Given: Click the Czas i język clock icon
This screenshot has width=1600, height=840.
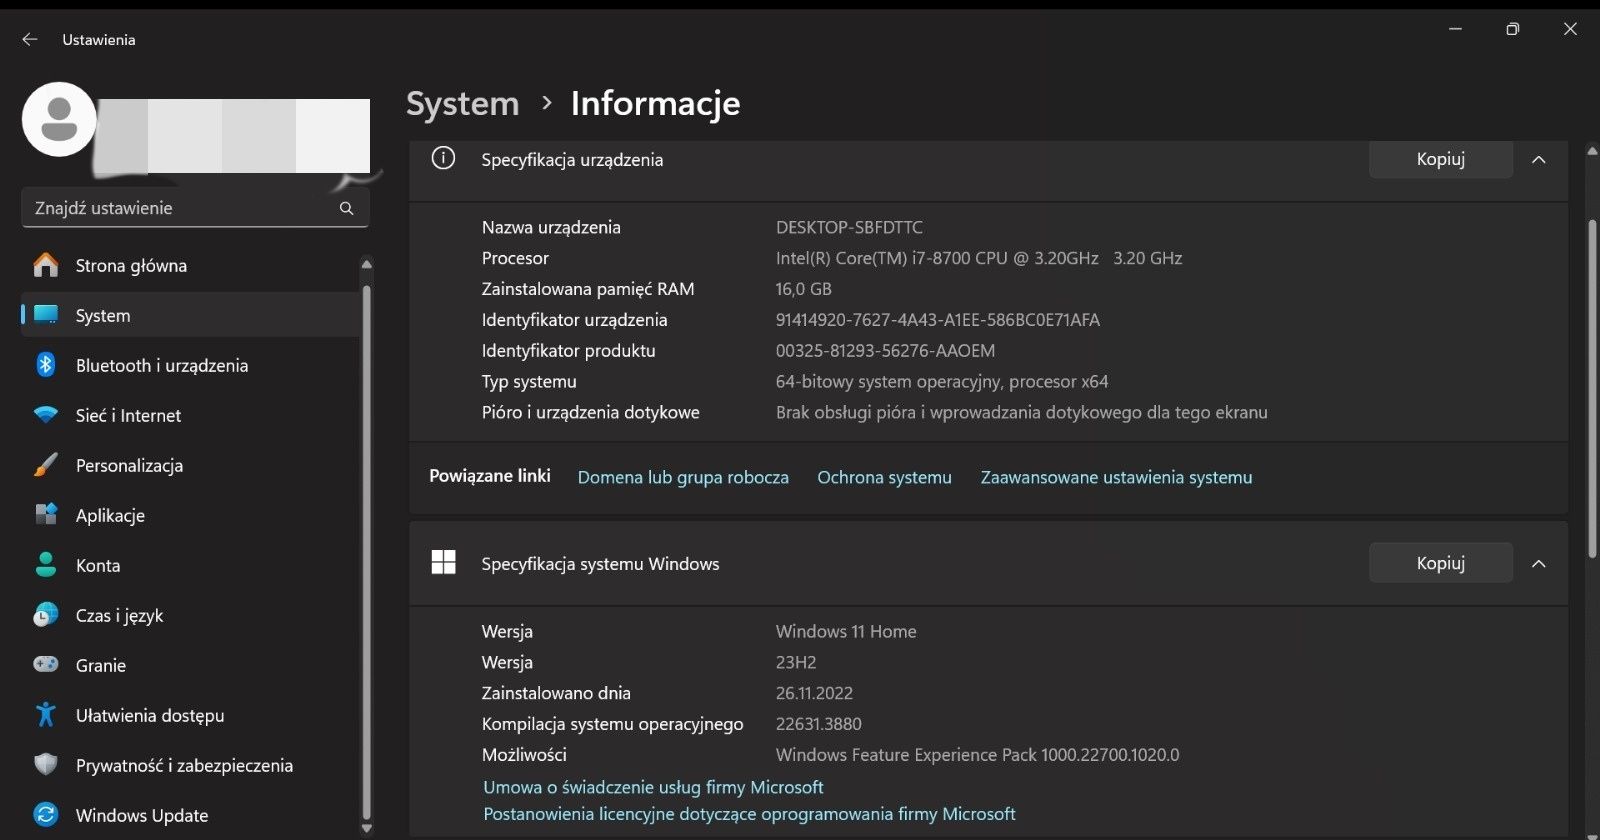Looking at the screenshot, I should tap(46, 615).
